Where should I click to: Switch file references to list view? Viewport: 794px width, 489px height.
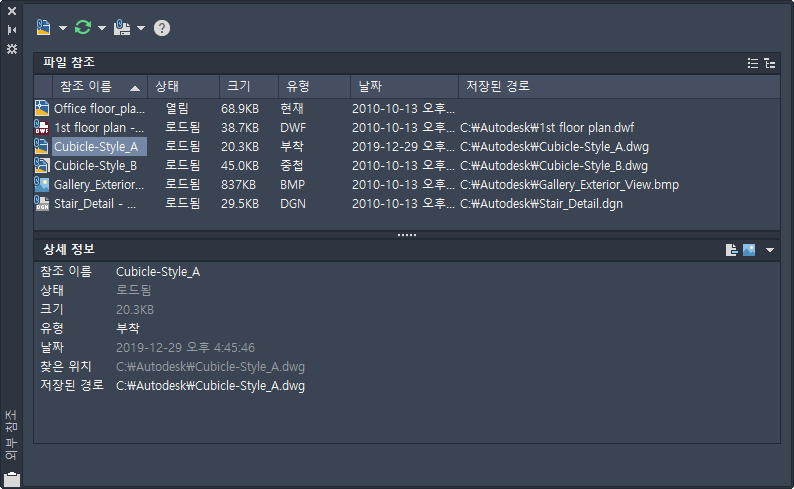click(753, 63)
